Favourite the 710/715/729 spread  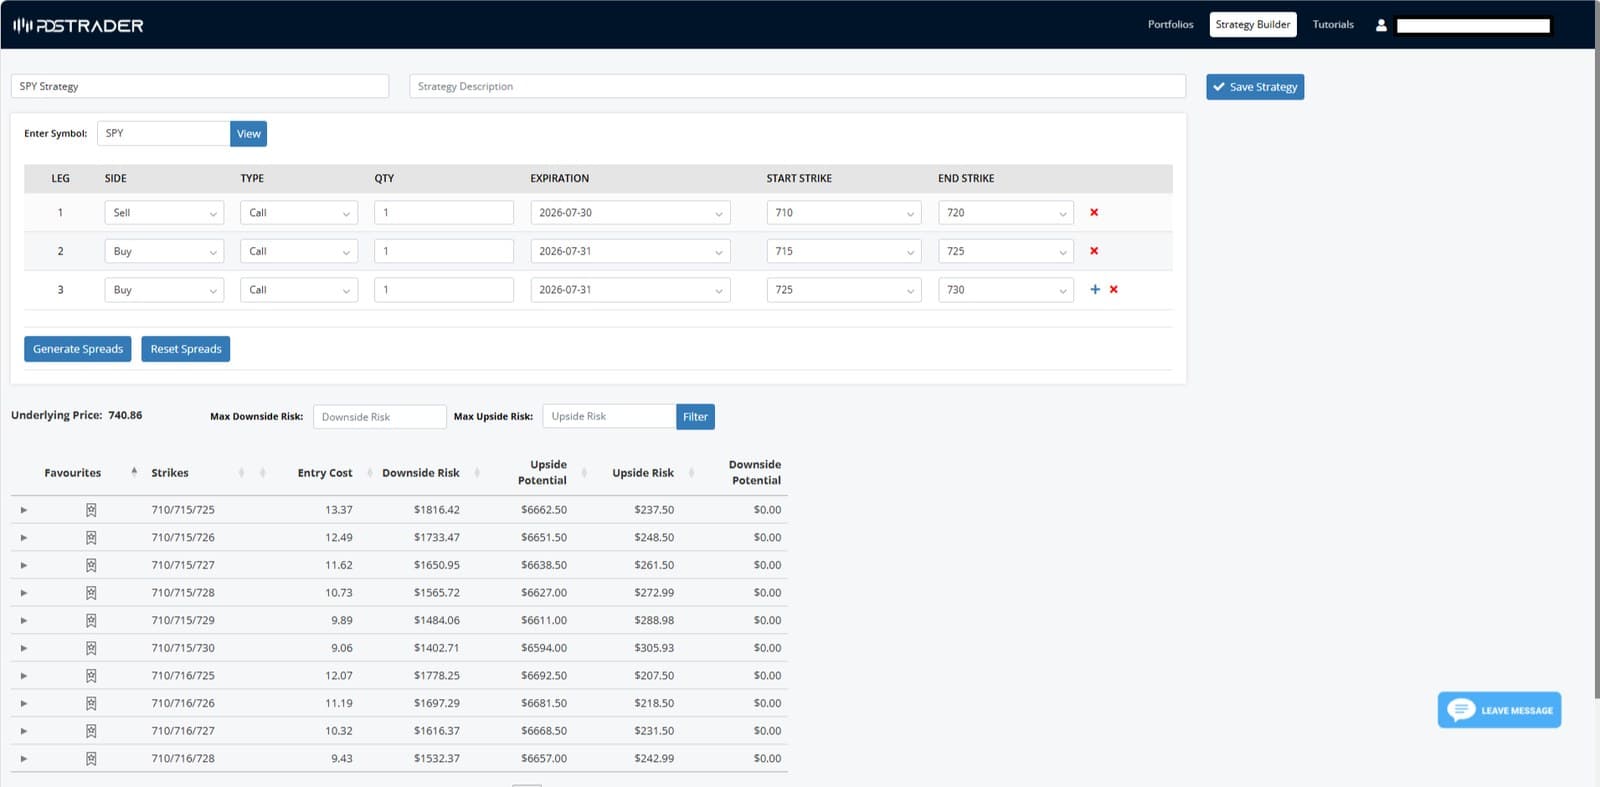pyautogui.click(x=91, y=621)
